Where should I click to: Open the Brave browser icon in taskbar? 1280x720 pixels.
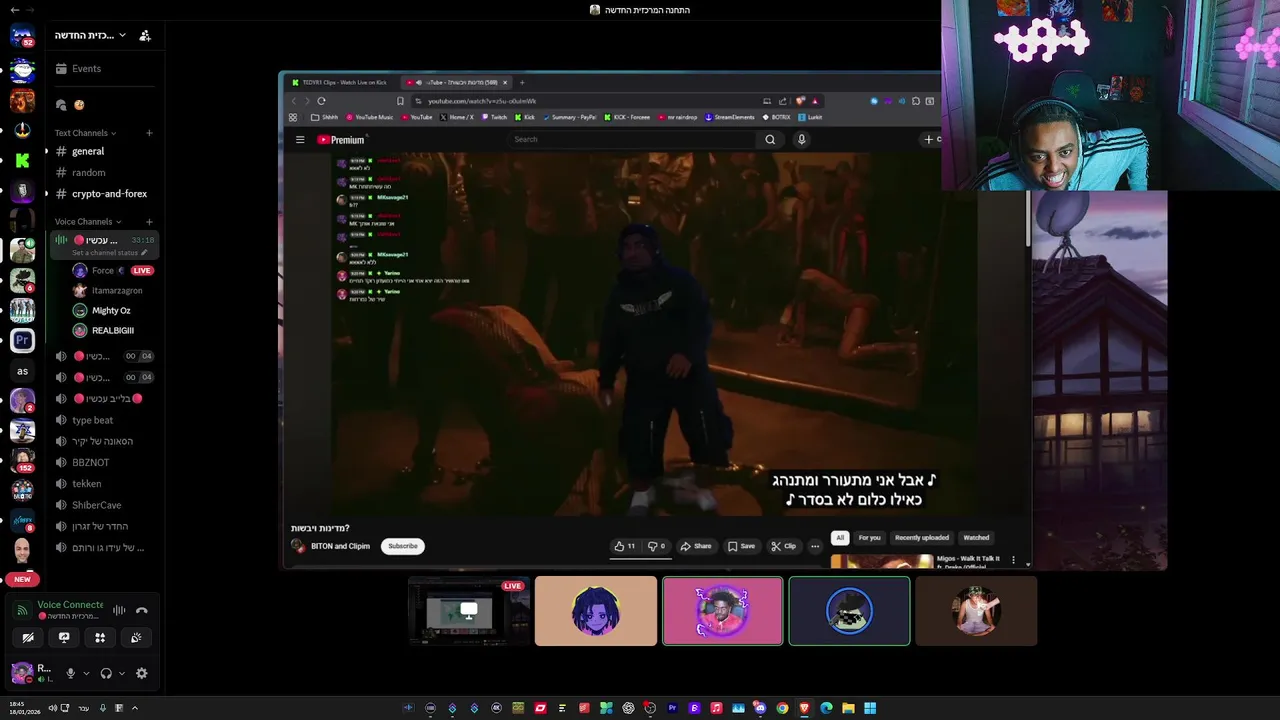point(804,708)
